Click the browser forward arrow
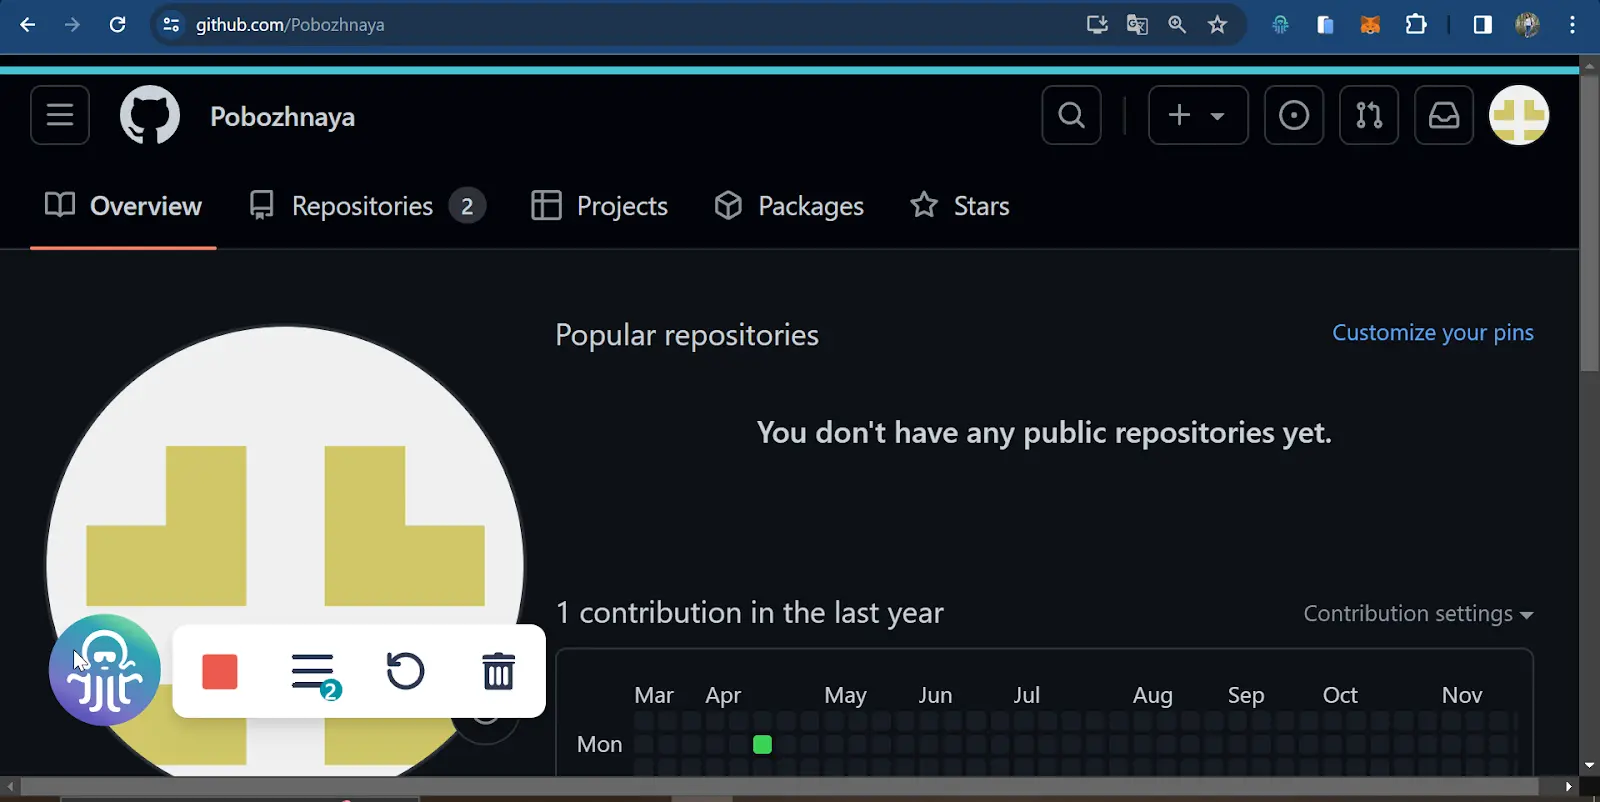Image resolution: width=1600 pixels, height=802 pixels. tap(72, 25)
